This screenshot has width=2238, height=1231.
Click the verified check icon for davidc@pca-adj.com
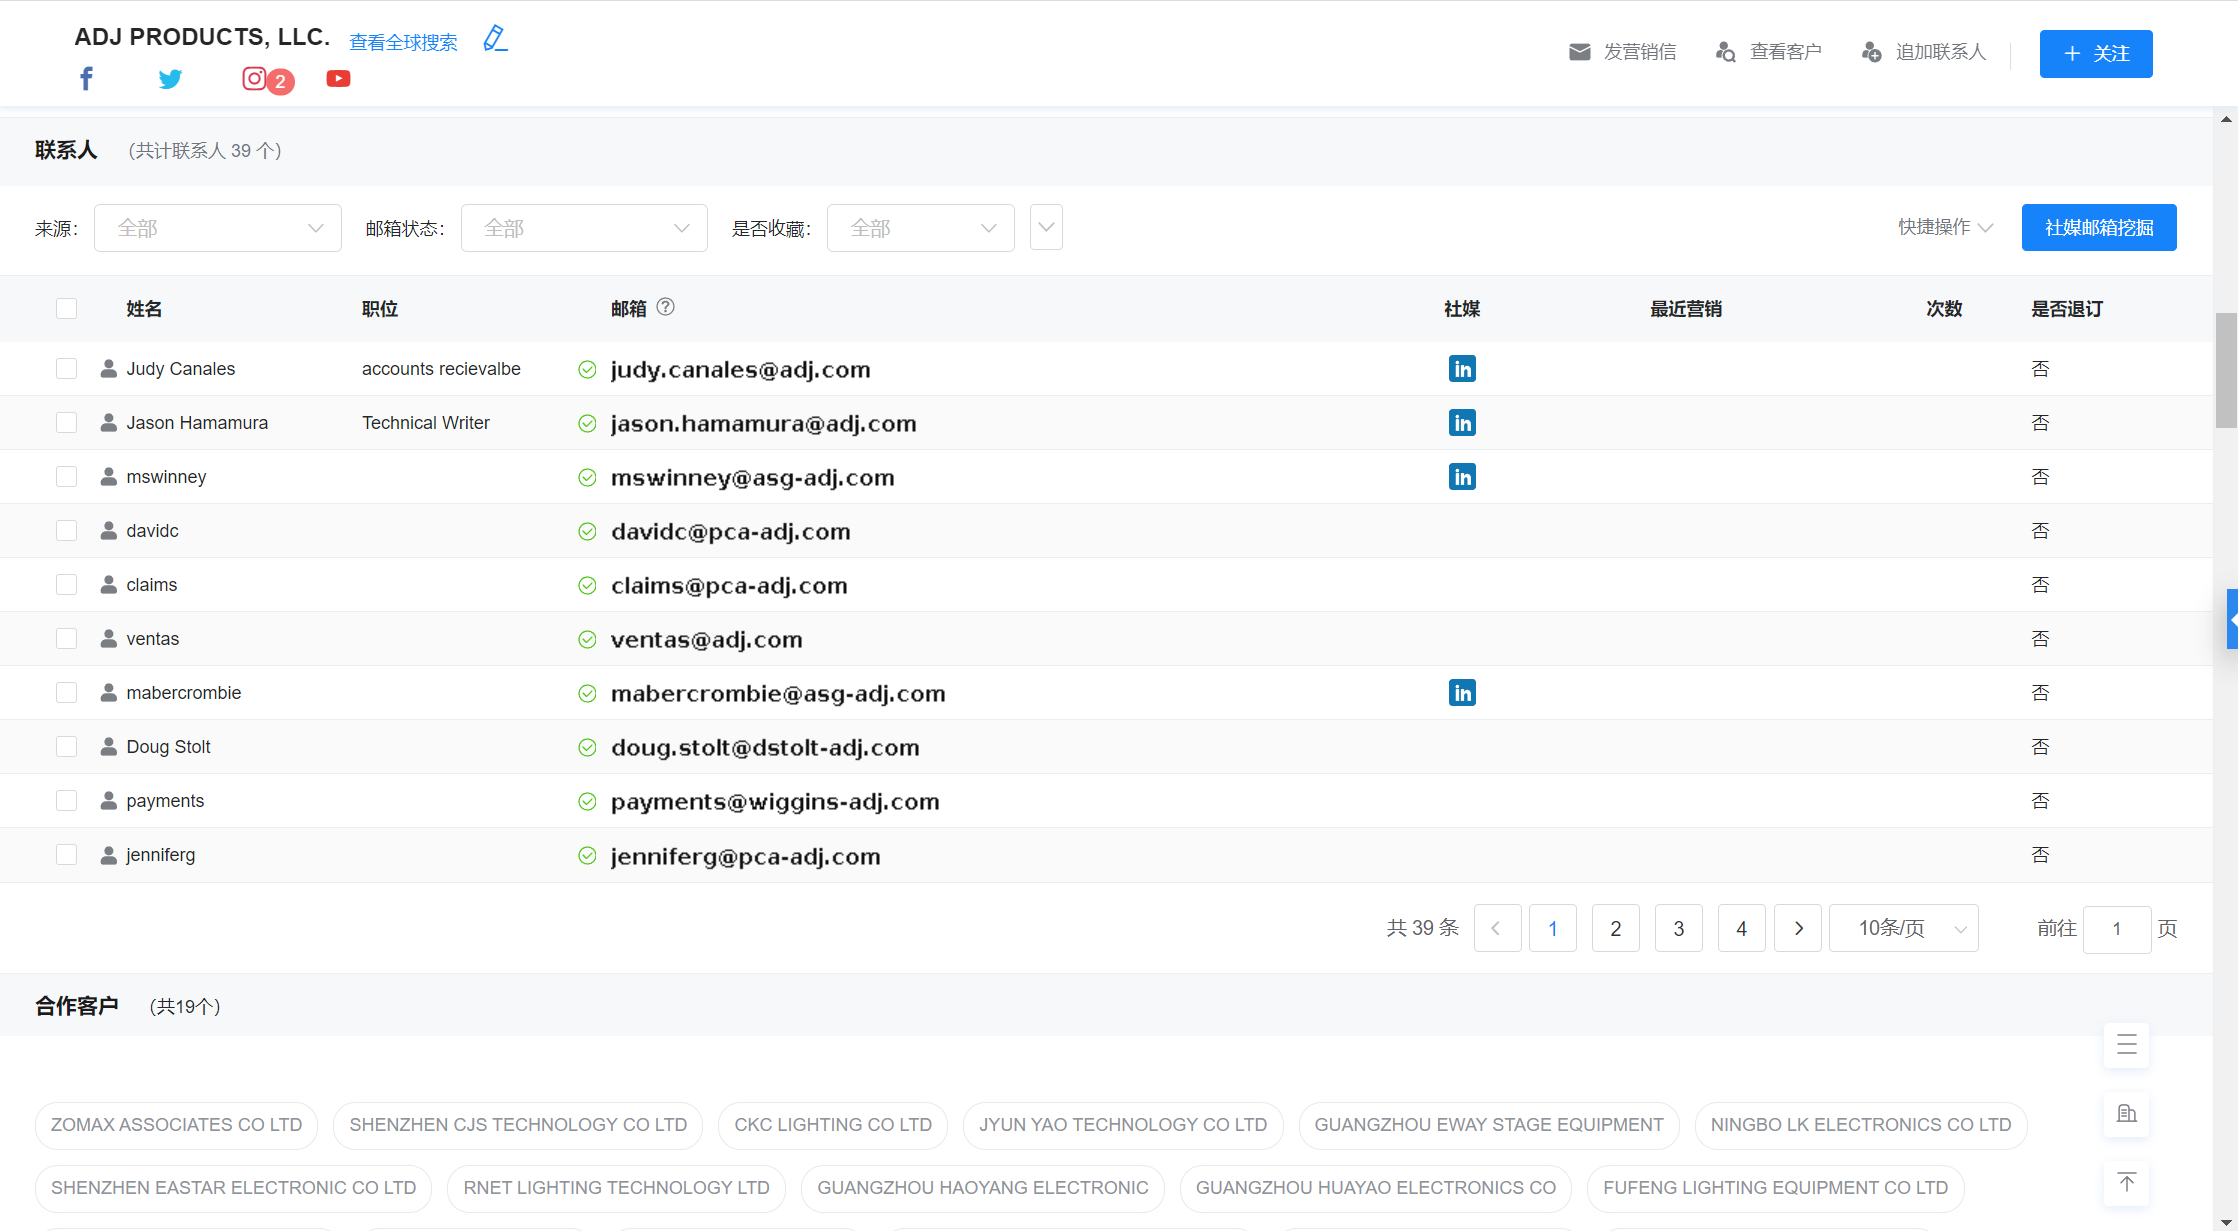587,531
